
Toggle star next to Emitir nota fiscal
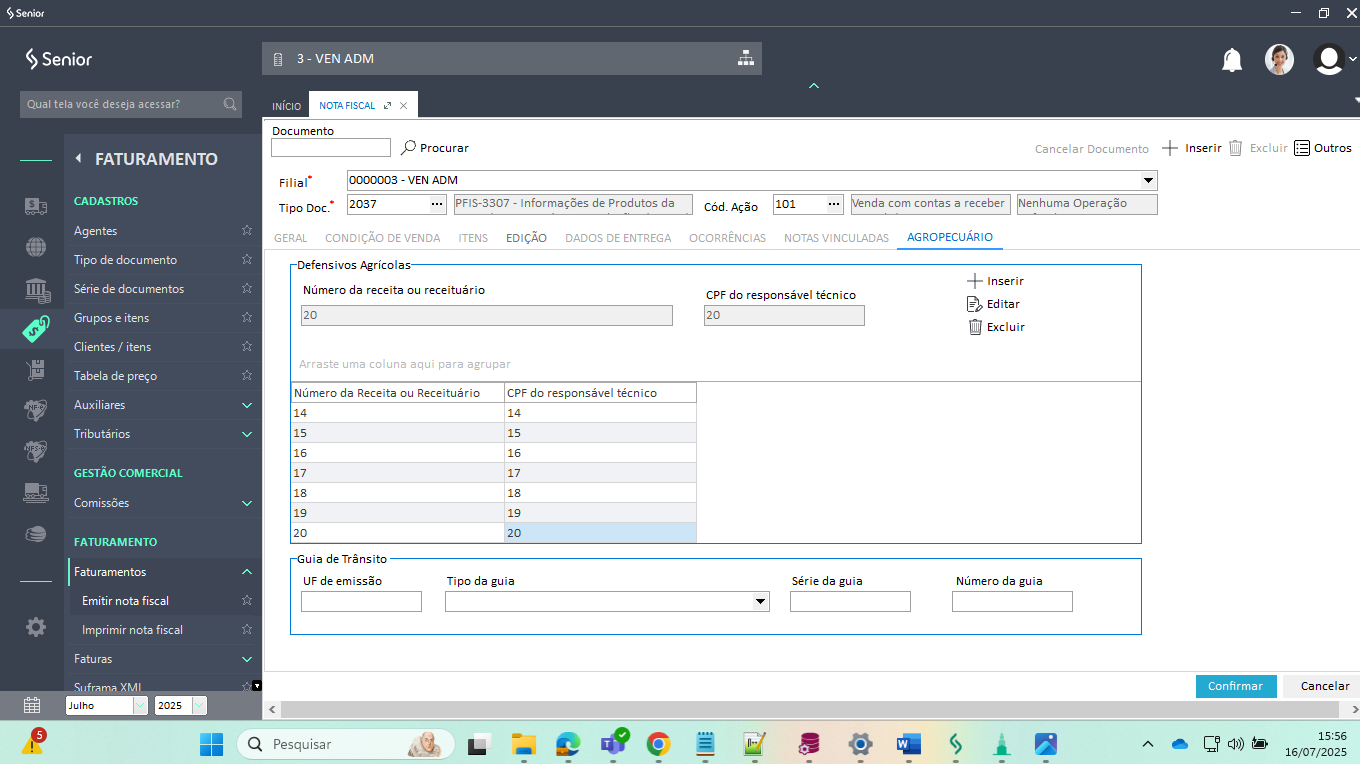pyautogui.click(x=247, y=601)
